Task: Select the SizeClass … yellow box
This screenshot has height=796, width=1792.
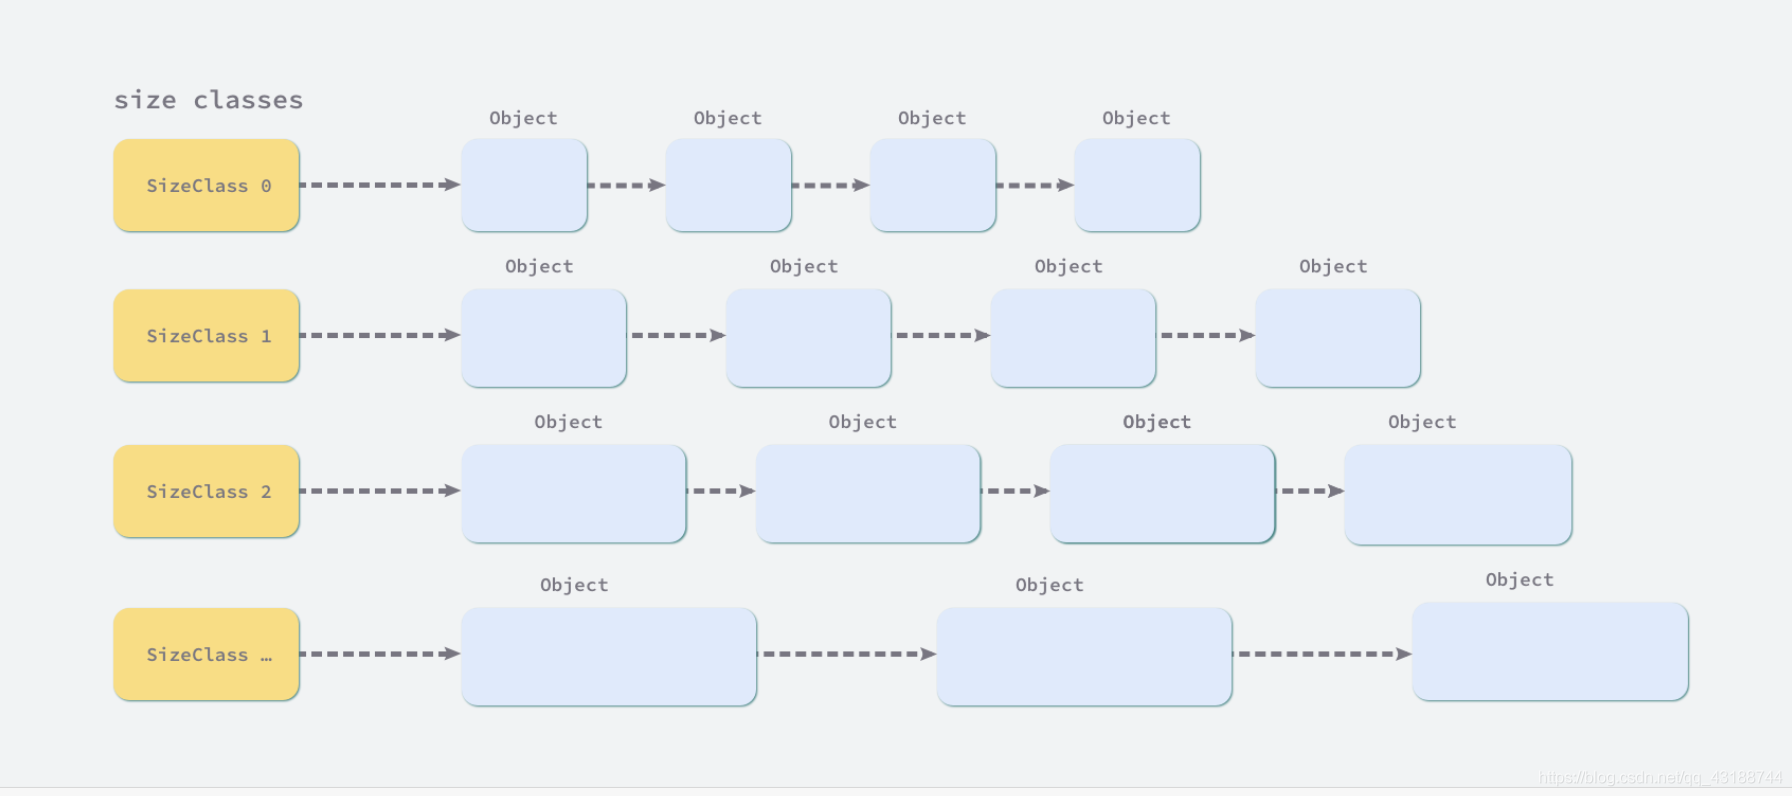Action: pos(207,655)
